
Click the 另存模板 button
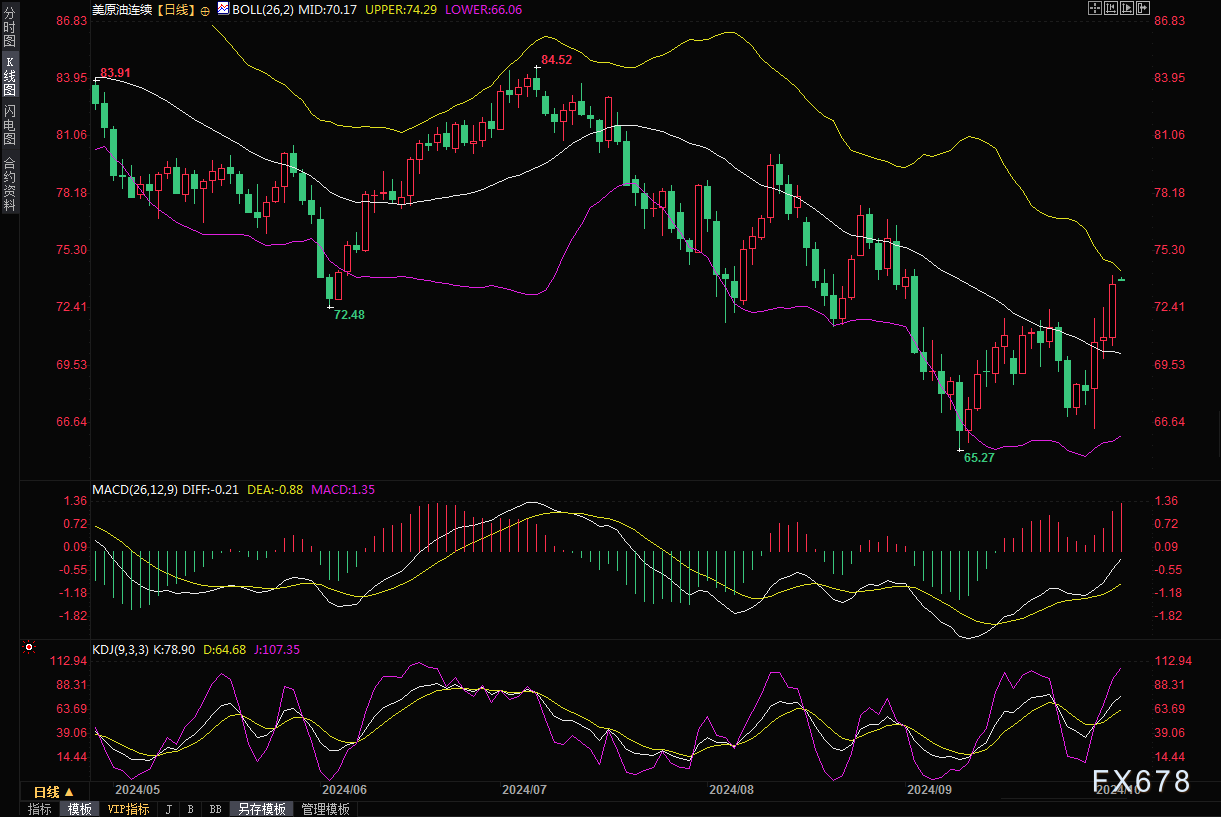coord(262,809)
